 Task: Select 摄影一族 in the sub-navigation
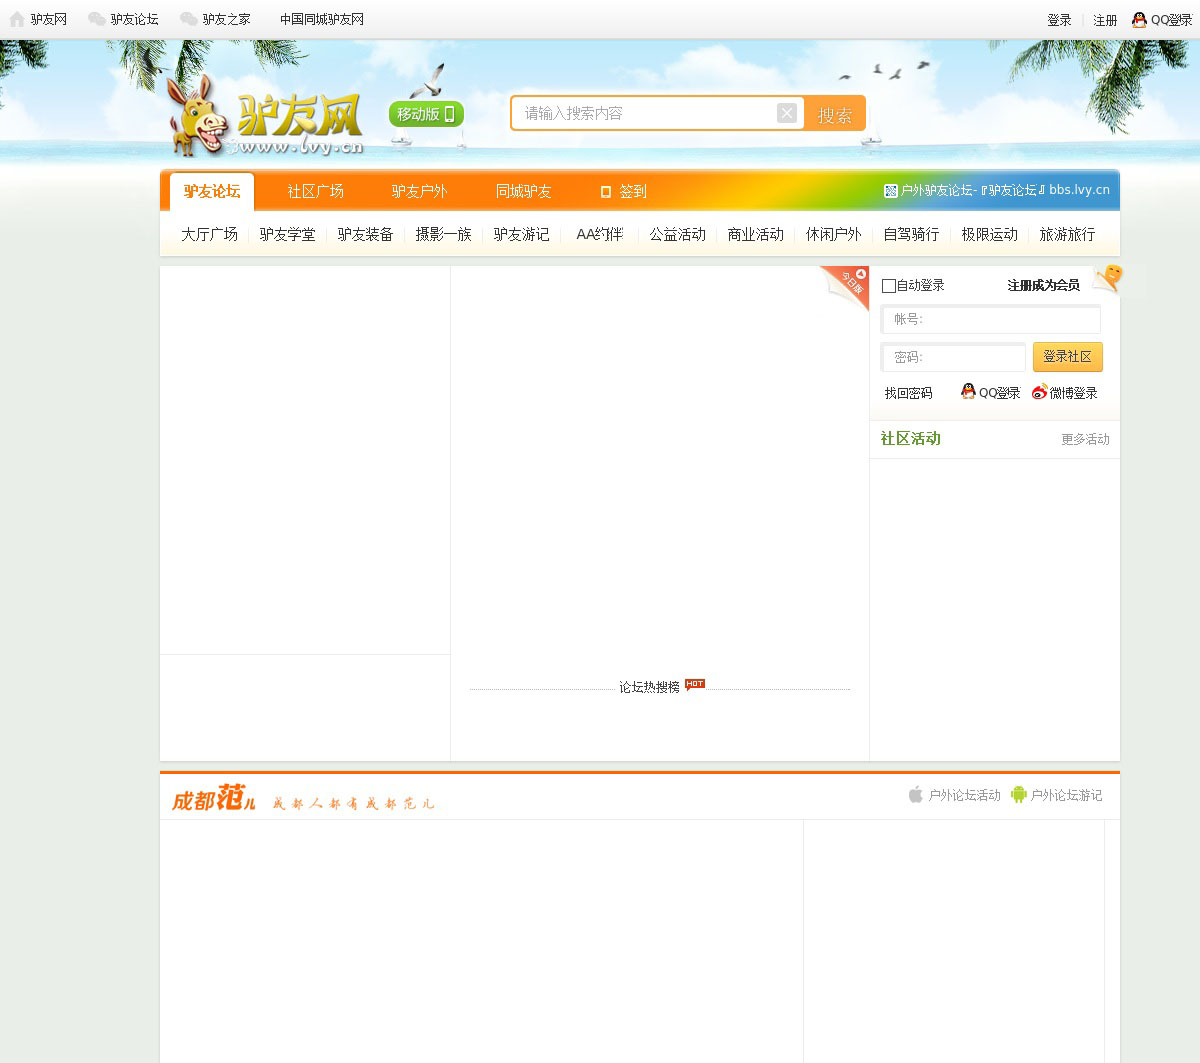click(x=443, y=234)
